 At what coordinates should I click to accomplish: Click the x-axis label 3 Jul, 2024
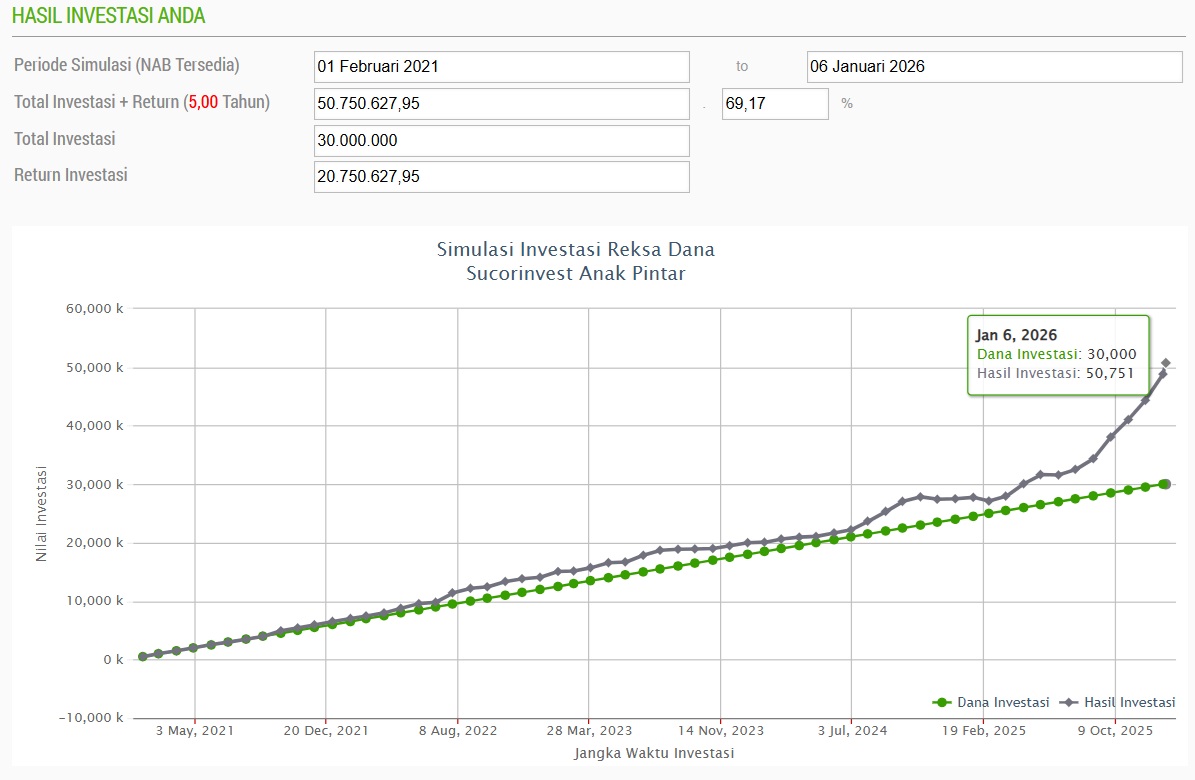click(852, 730)
